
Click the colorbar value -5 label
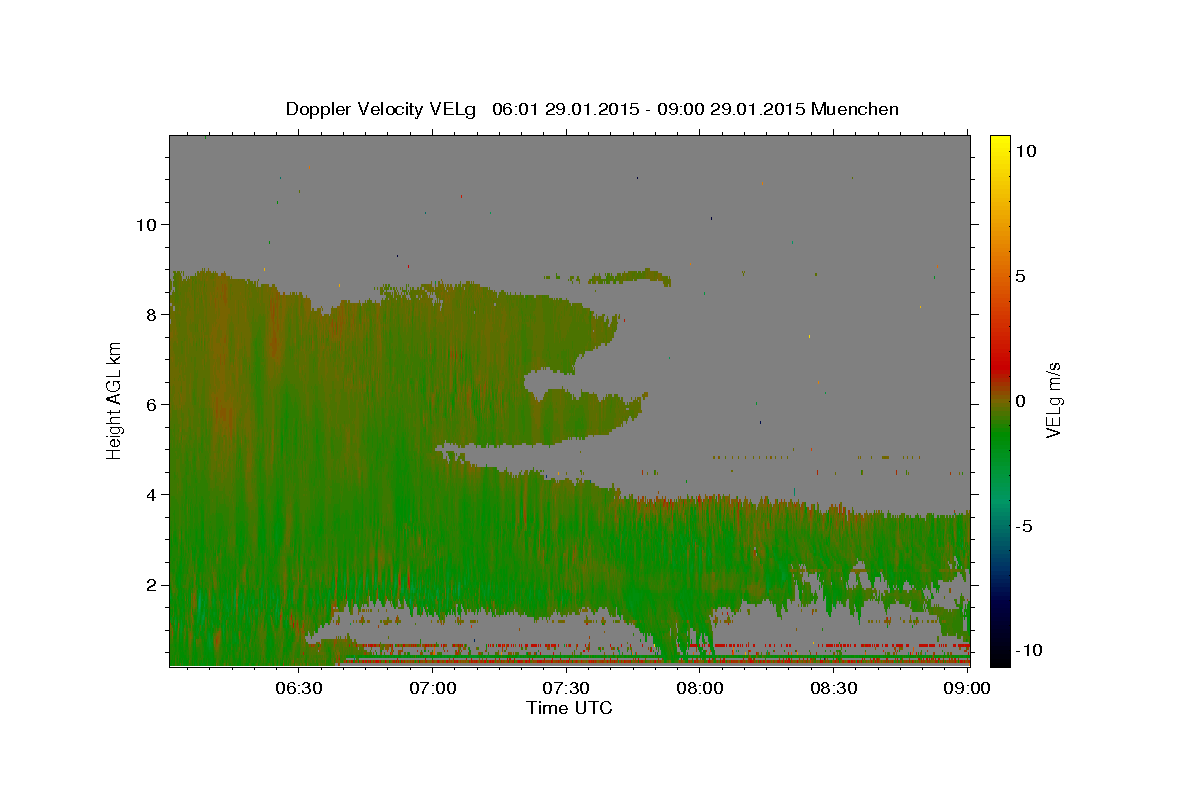tap(1025, 526)
